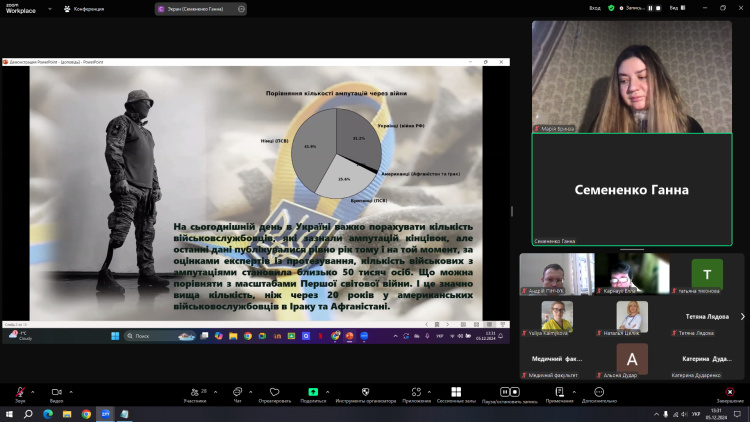Viewport: 750px width, 422px height.
Task: Expand audio options arrow next to Звук
Action: coord(33,391)
